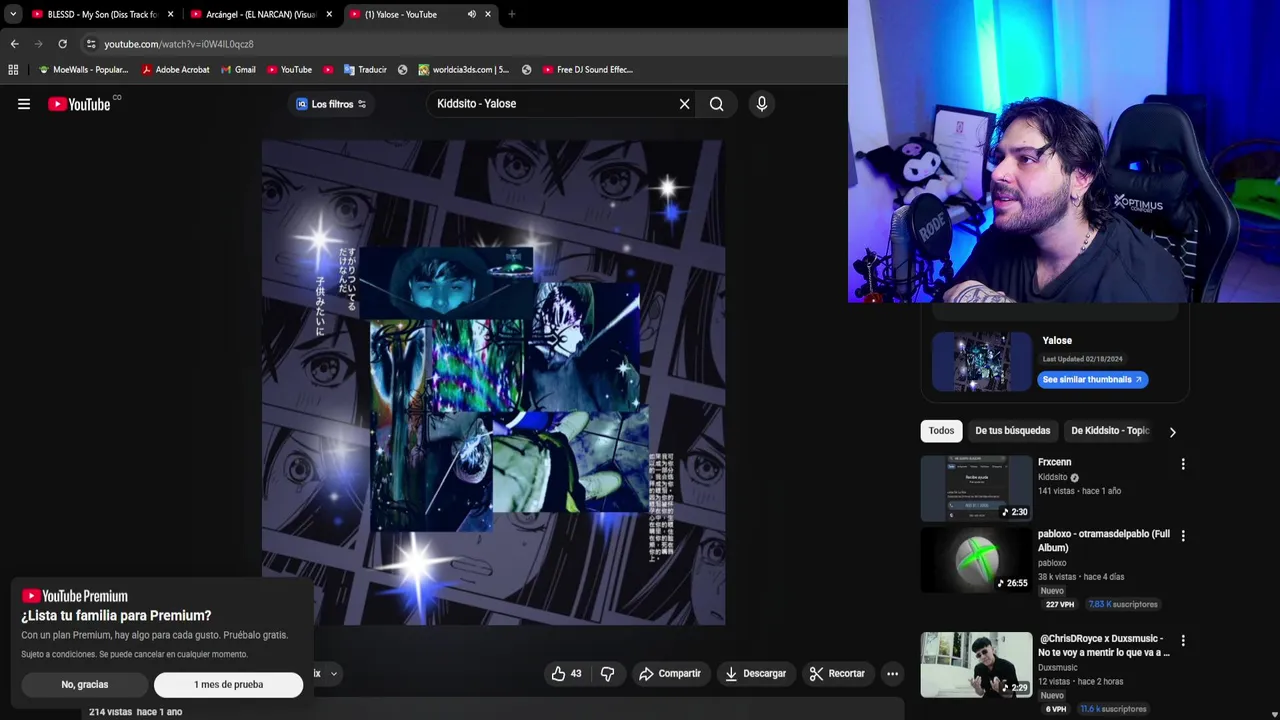Show more filter chips with right chevron
This screenshot has width=1280, height=720.
click(1172, 432)
